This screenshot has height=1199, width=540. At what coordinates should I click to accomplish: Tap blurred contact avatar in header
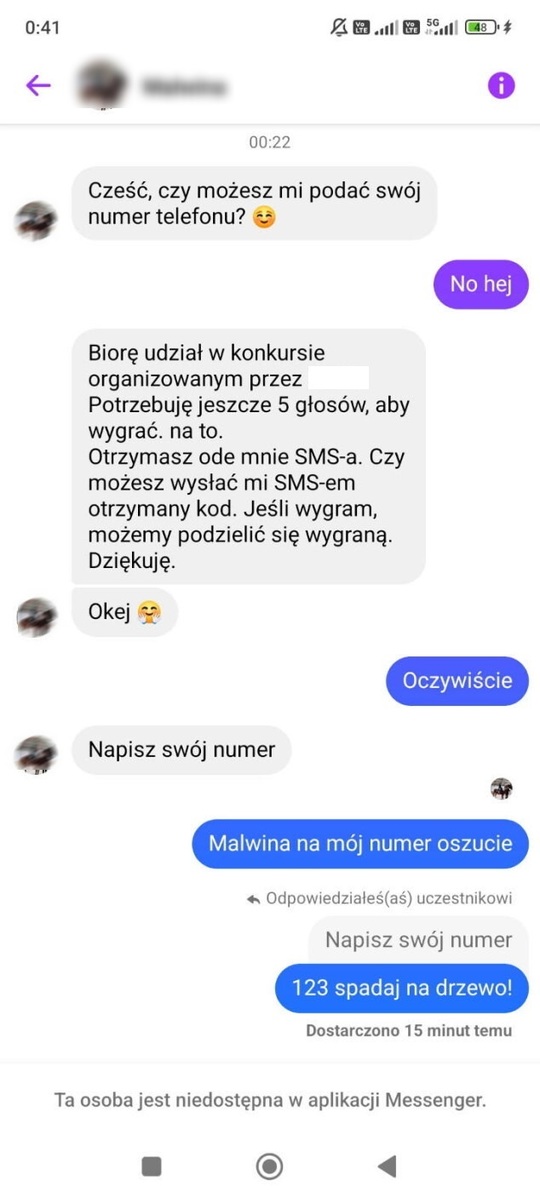103,86
